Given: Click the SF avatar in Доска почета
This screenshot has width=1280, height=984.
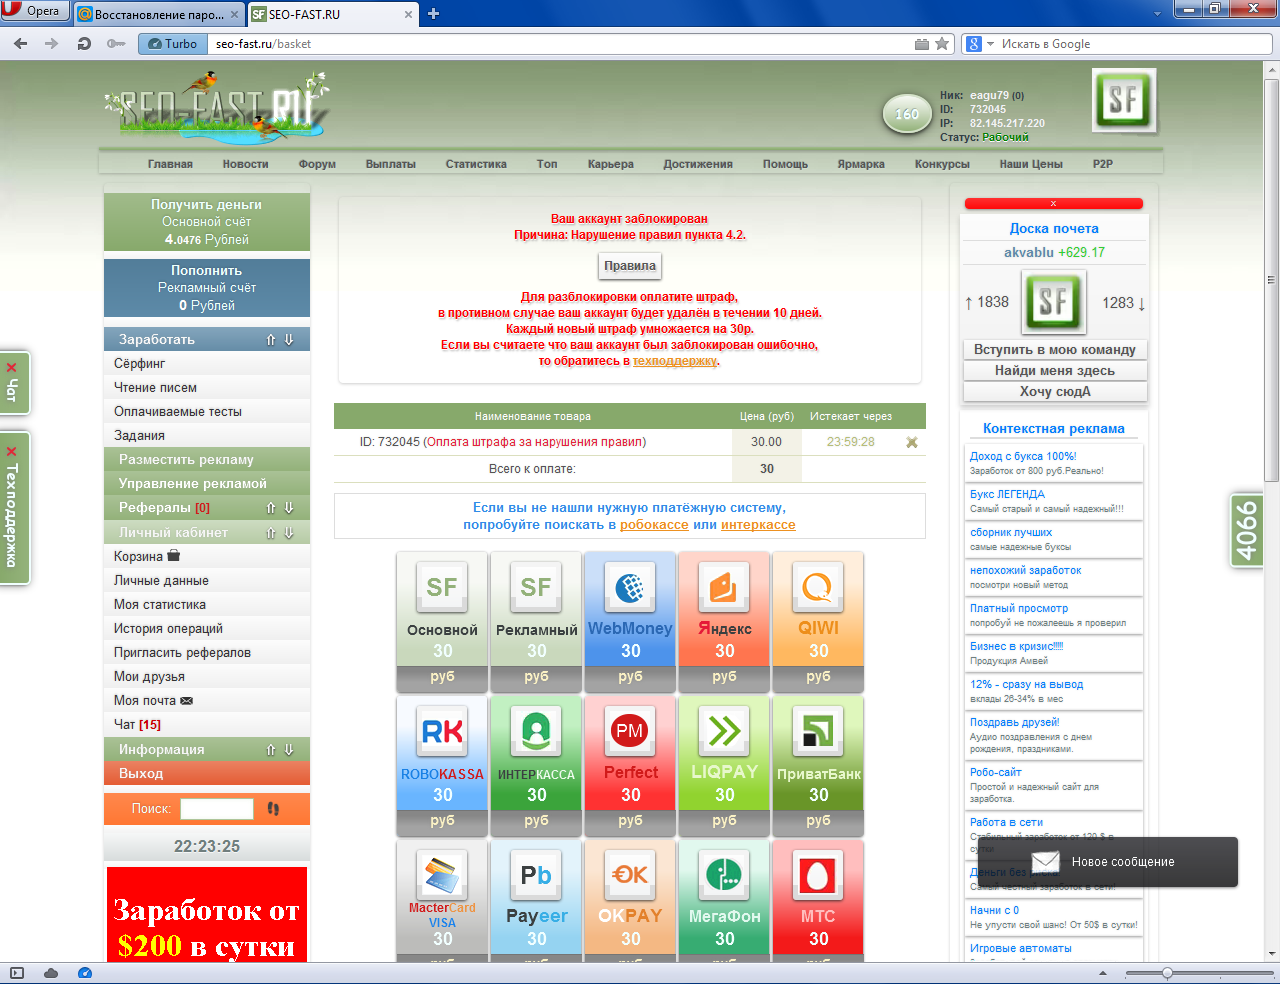Looking at the screenshot, I should (1054, 302).
